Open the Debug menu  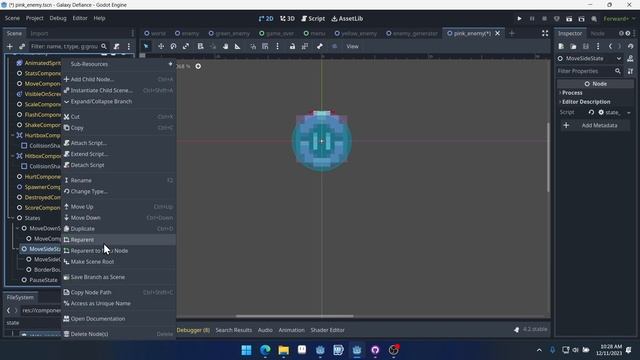pos(58,18)
